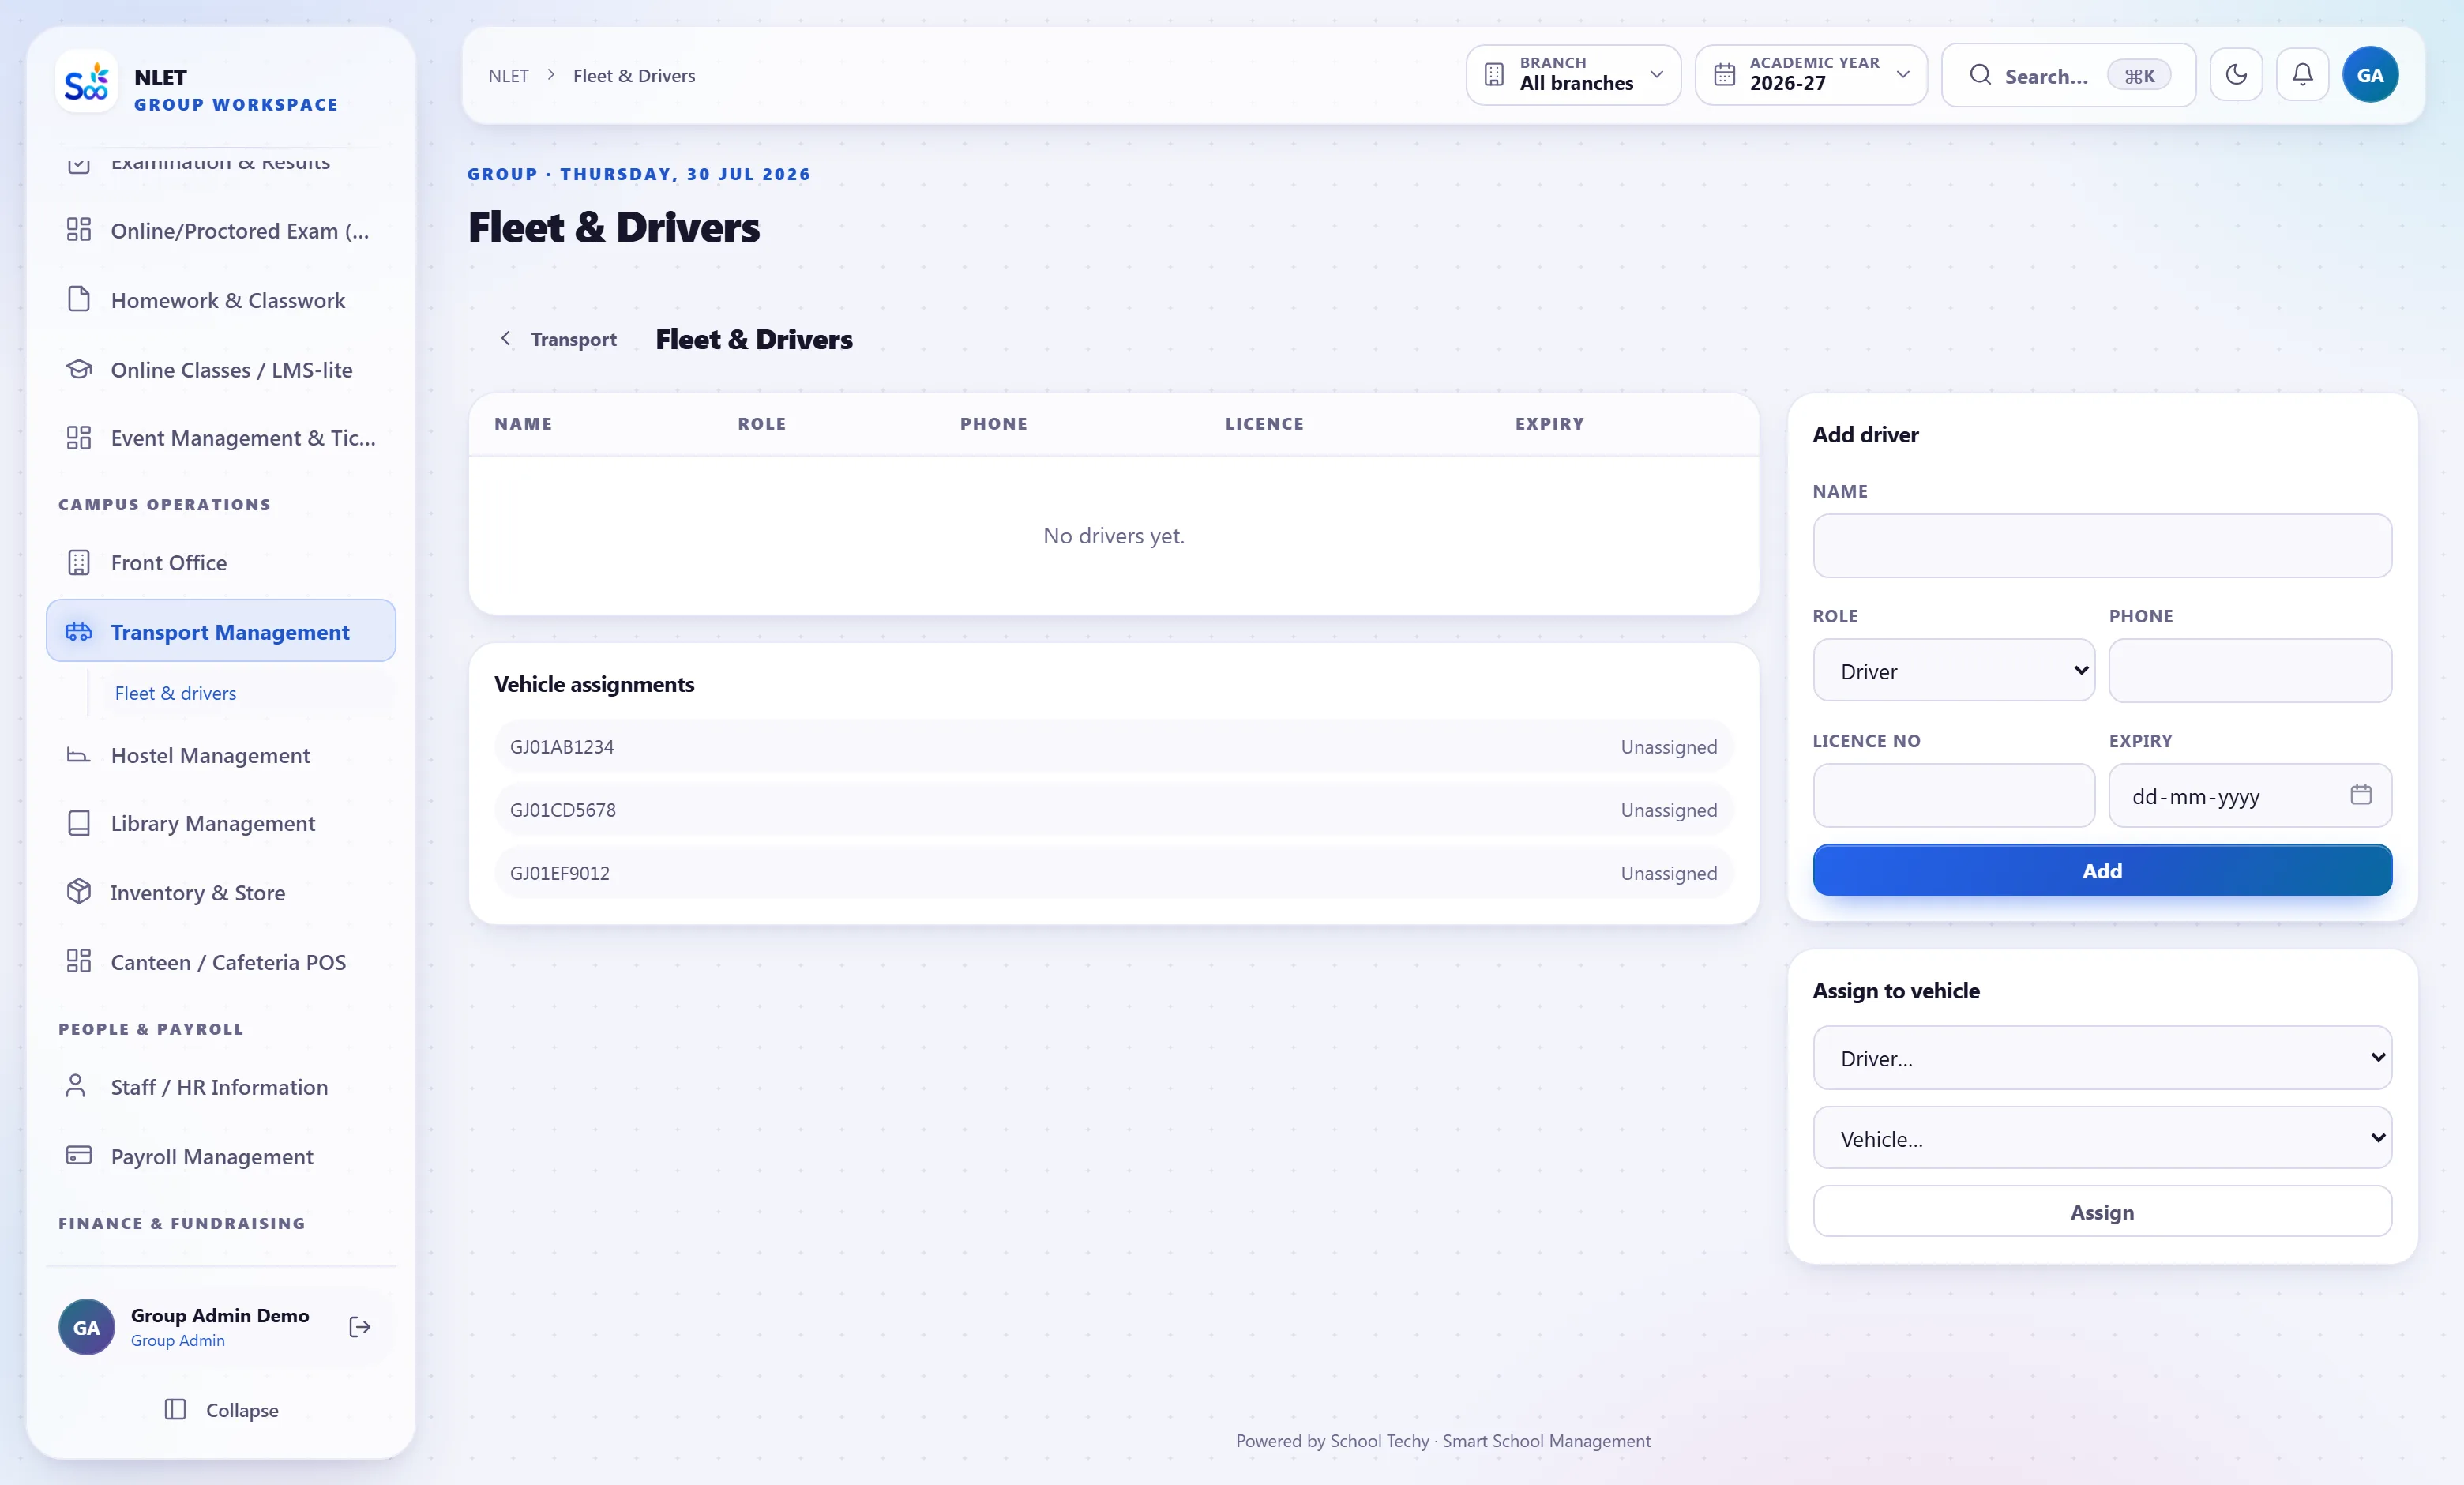The height and width of the screenshot is (1485, 2464).
Task: Click the Payroll Management card icon
Action: [79, 1156]
